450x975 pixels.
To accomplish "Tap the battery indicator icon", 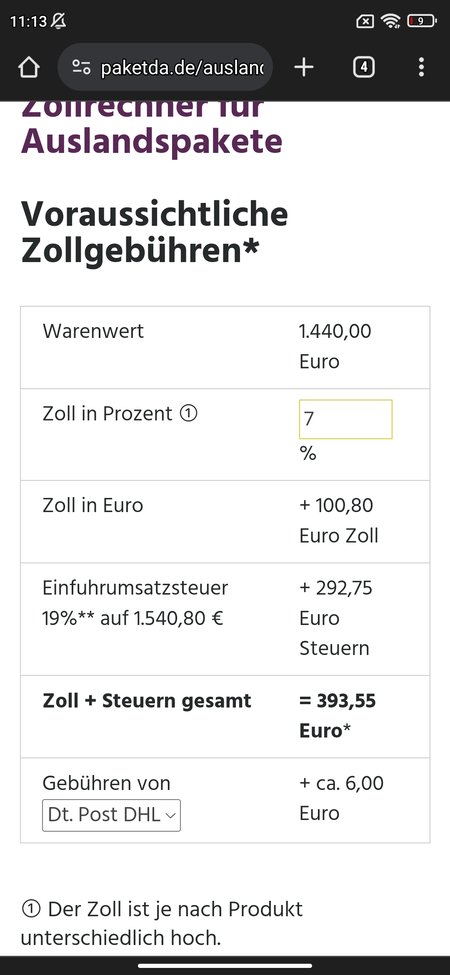I will point(423,21).
